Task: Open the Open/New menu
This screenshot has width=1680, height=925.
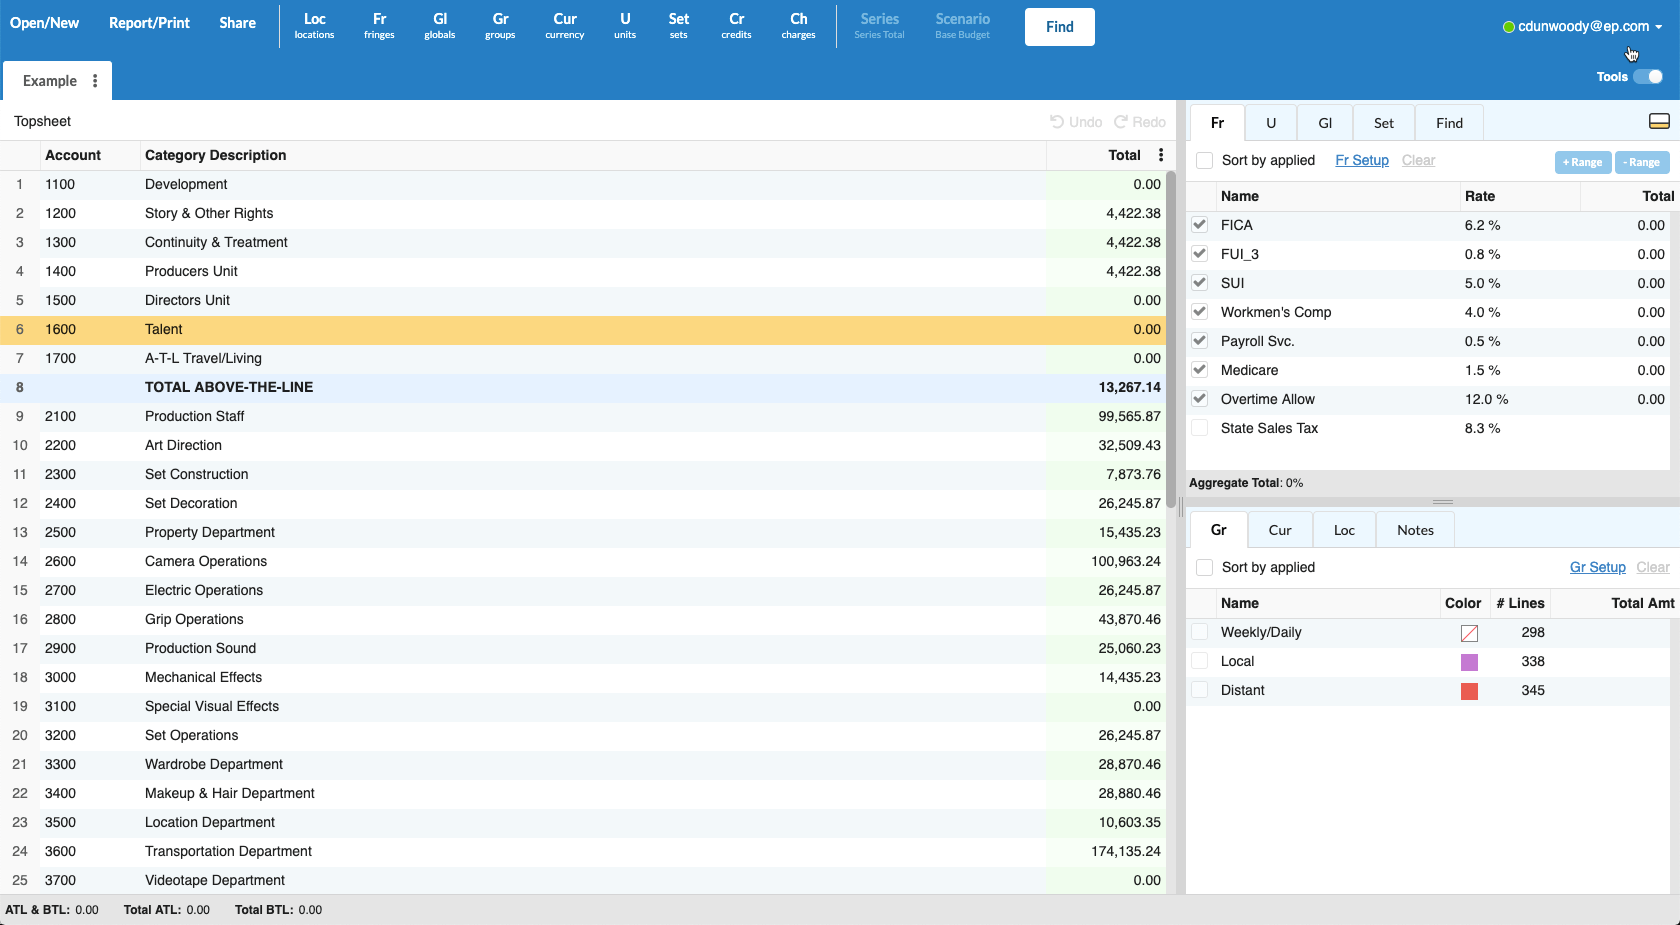Action: coord(44,23)
